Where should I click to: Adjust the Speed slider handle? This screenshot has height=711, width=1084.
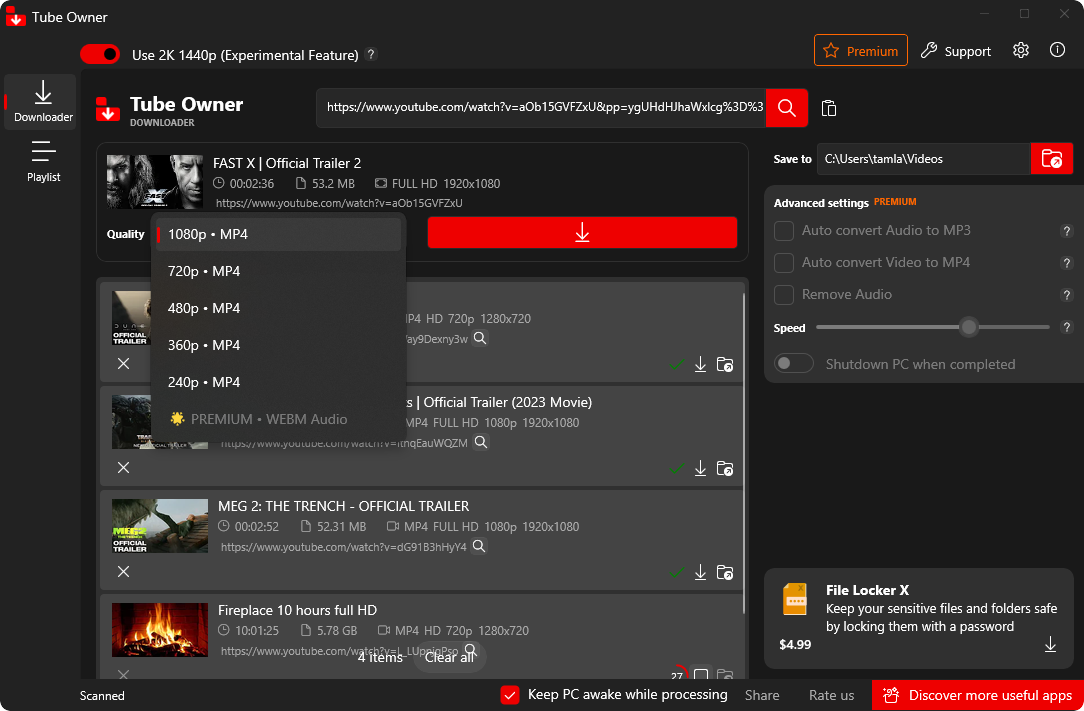(x=969, y=327)
